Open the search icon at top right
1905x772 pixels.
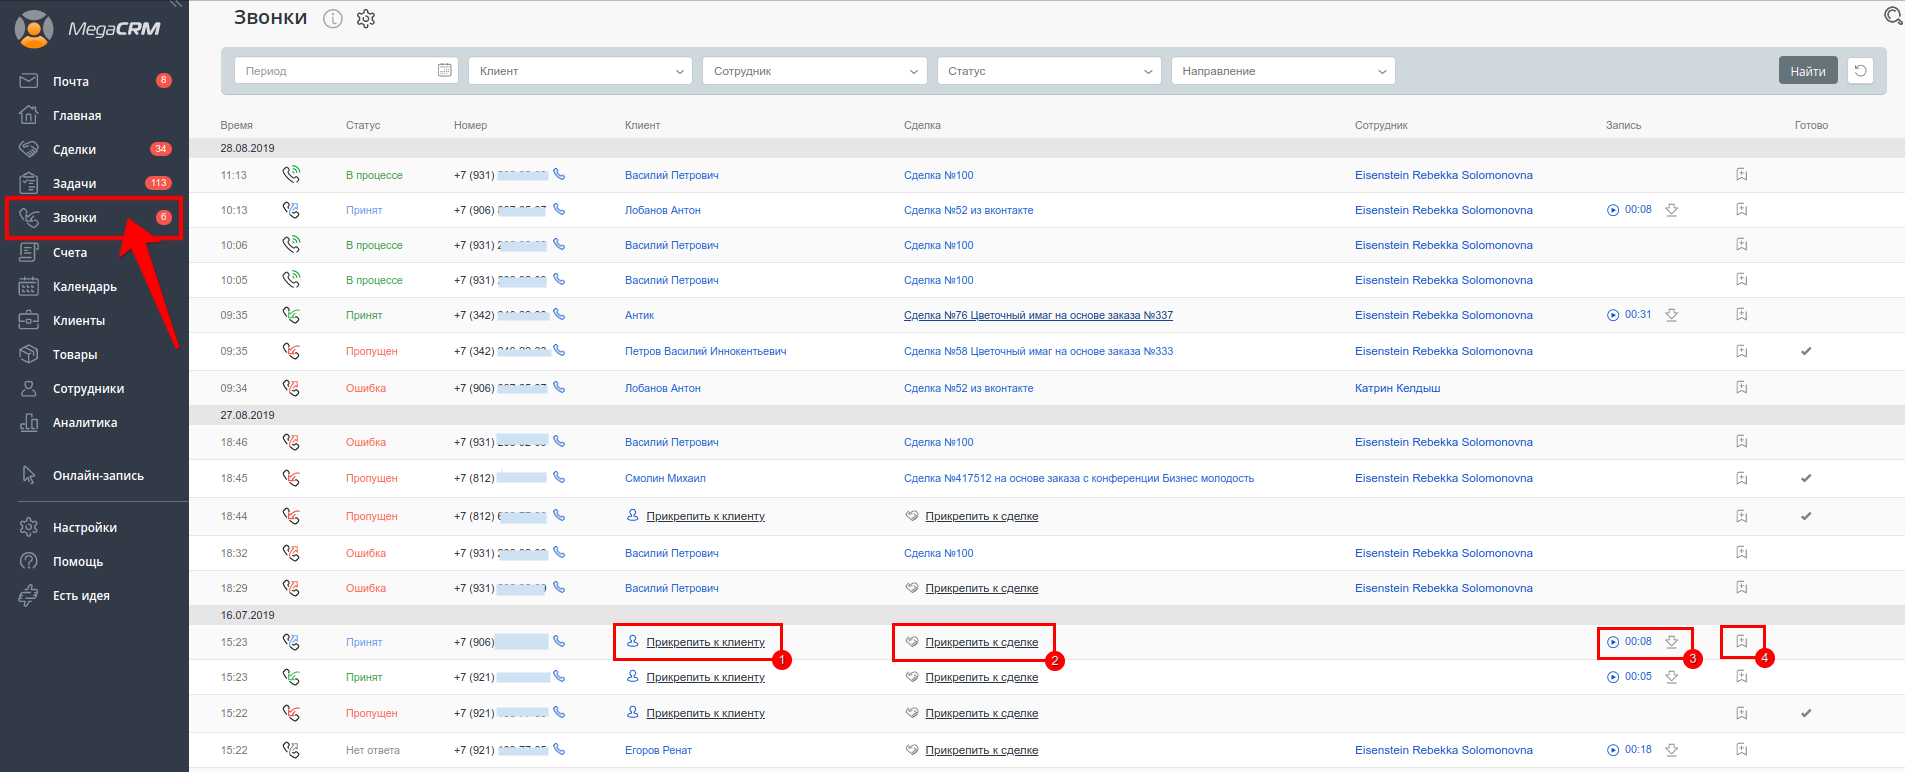[x=1893, y=15]
